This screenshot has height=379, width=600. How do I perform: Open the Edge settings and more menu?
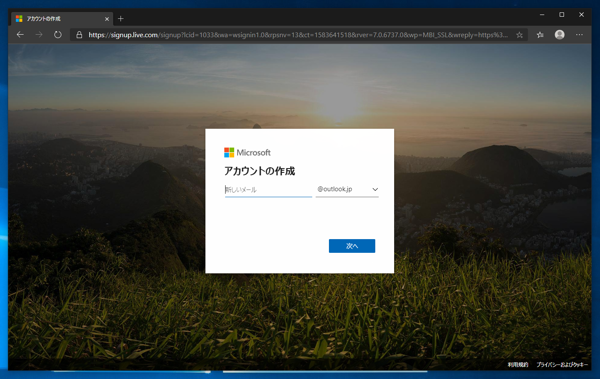tap(579, 35)
